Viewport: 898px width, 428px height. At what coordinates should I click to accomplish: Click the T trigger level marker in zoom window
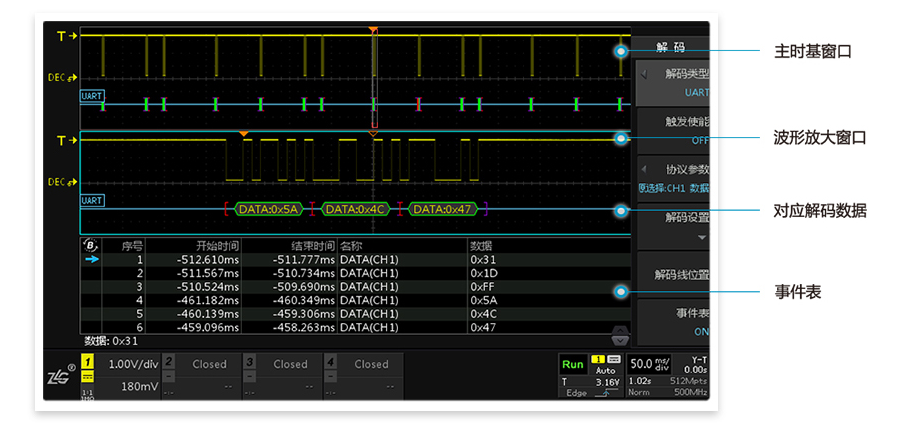67,140
